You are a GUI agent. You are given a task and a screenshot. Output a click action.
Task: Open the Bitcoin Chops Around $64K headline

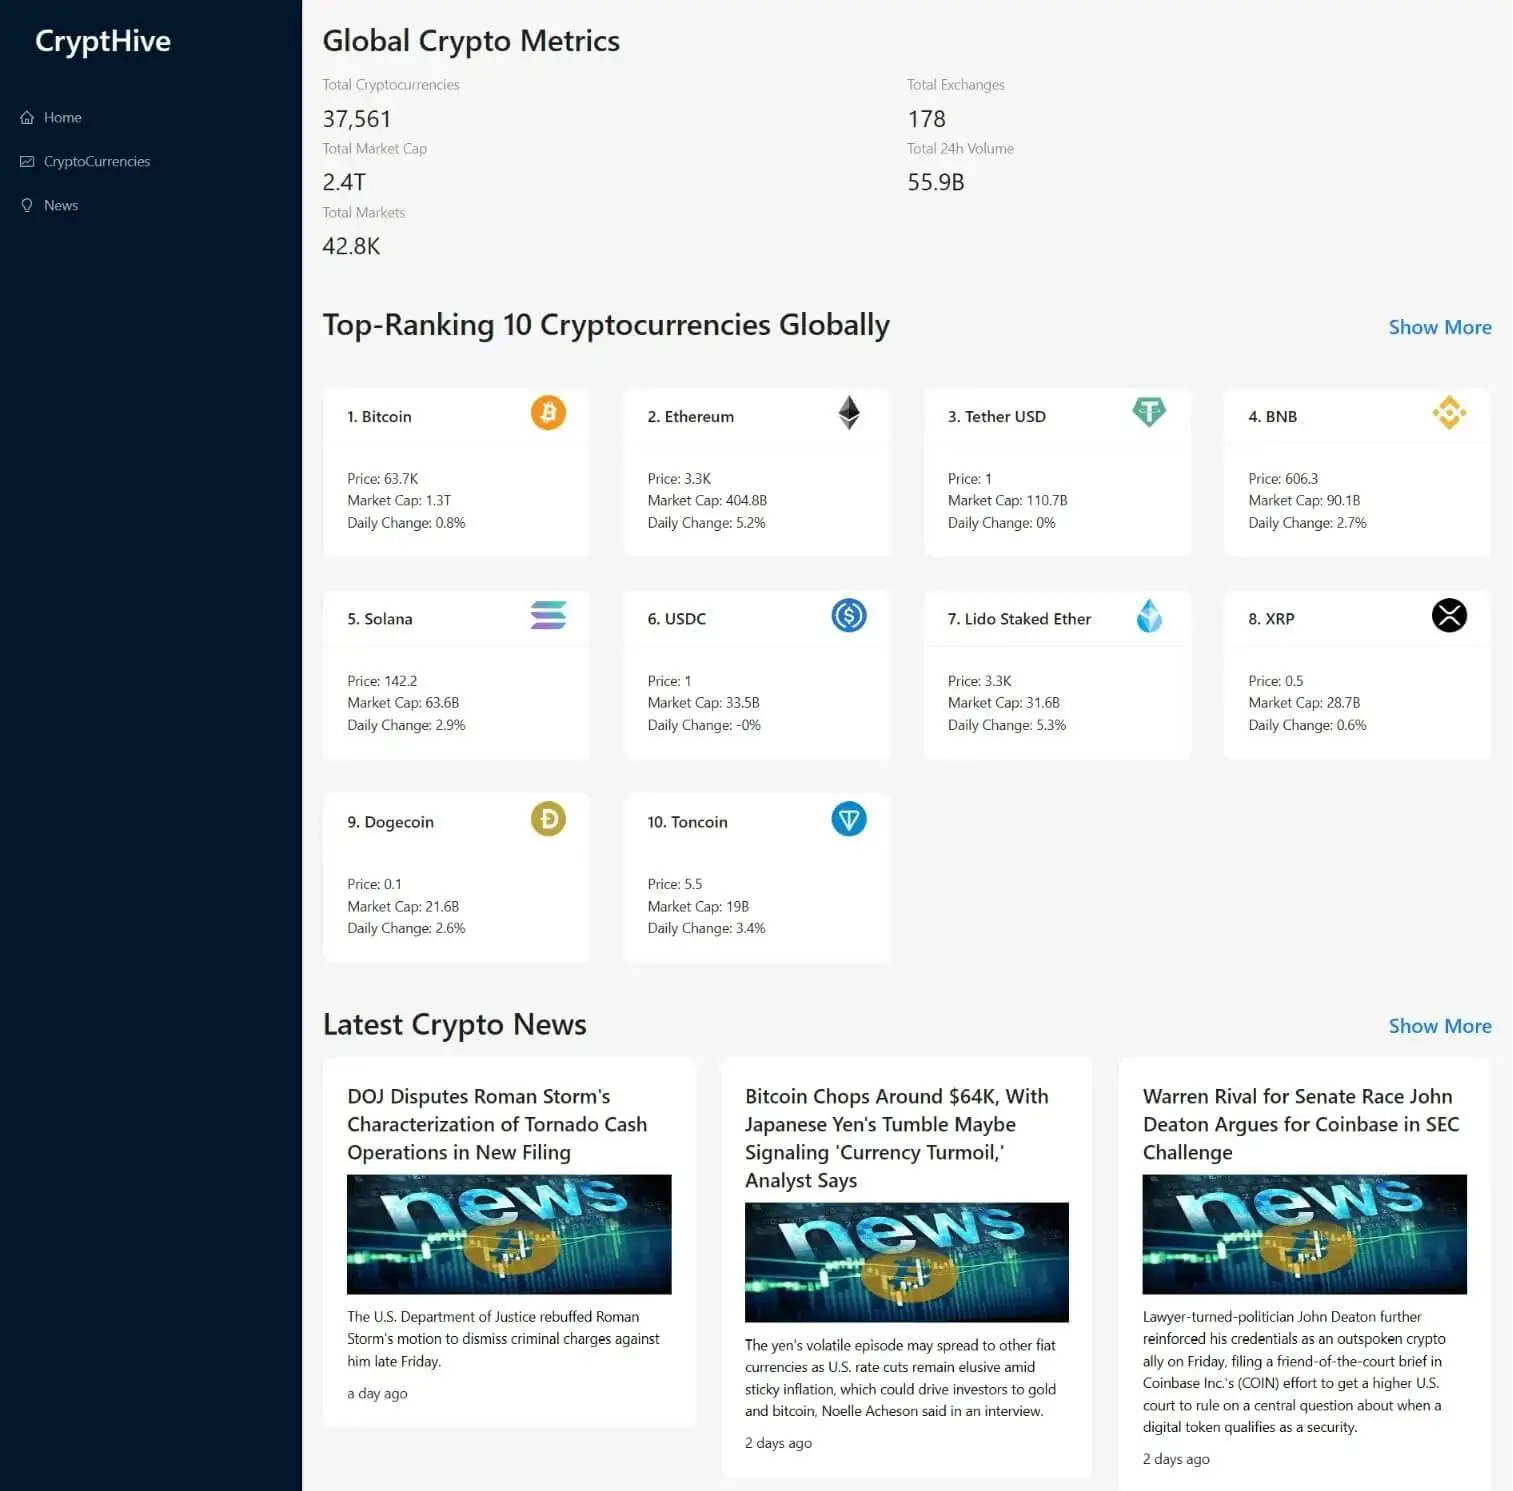(897, 1138)
